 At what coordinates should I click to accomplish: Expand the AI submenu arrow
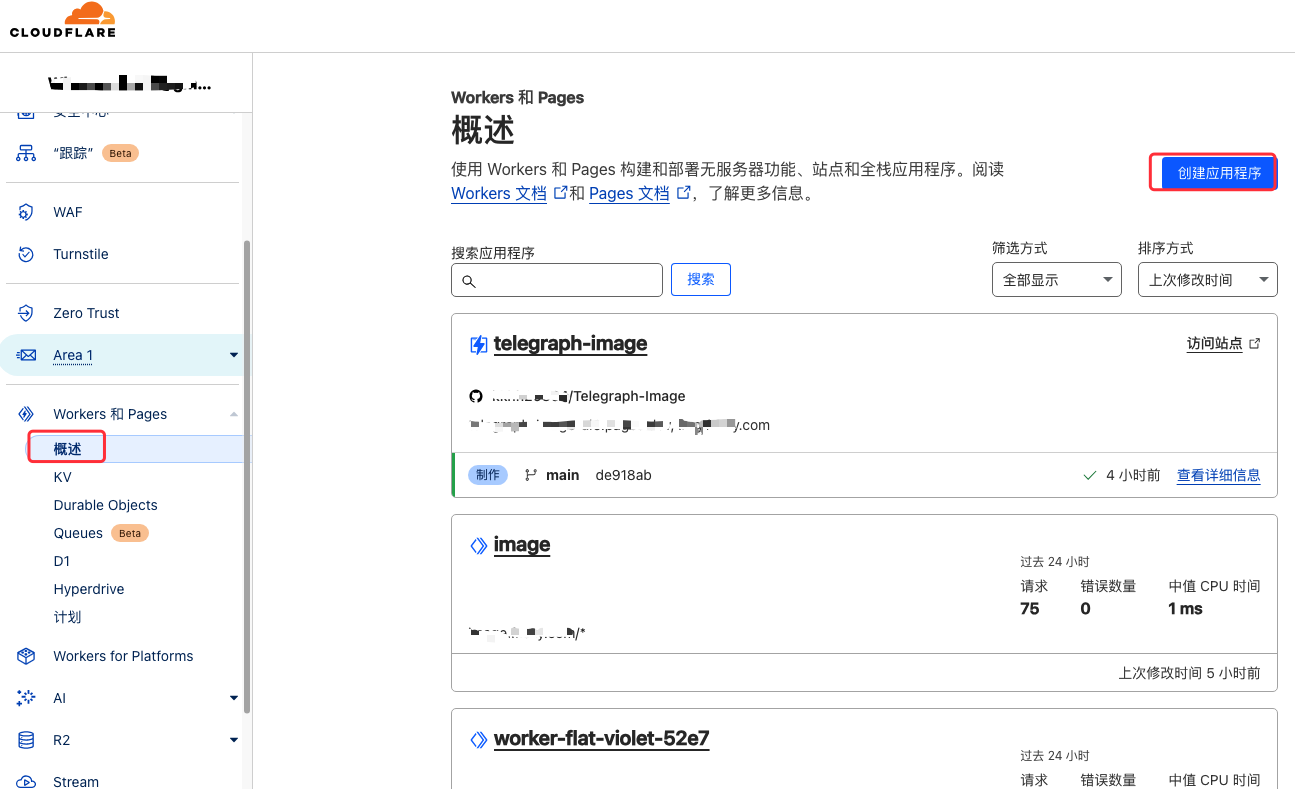tap(234, 698)
